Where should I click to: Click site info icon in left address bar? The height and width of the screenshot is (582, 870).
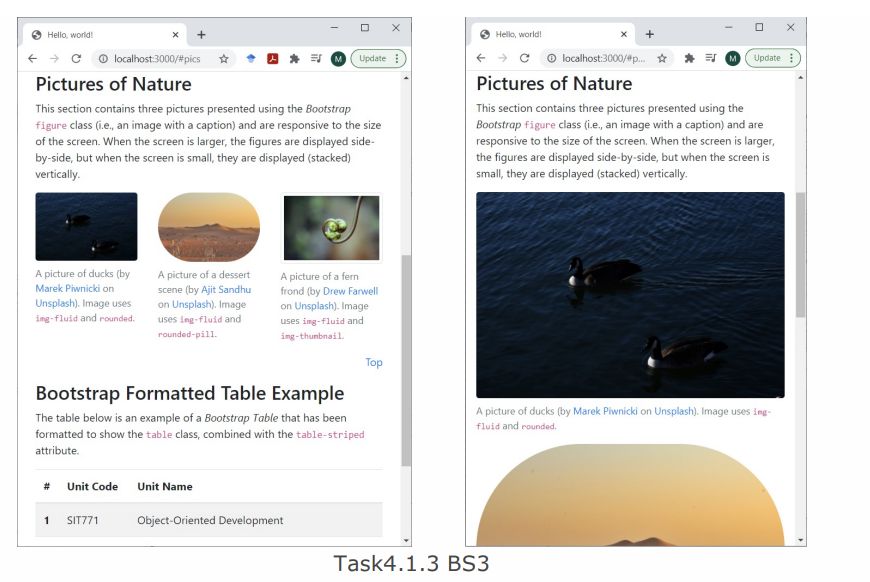click(103, 59)
